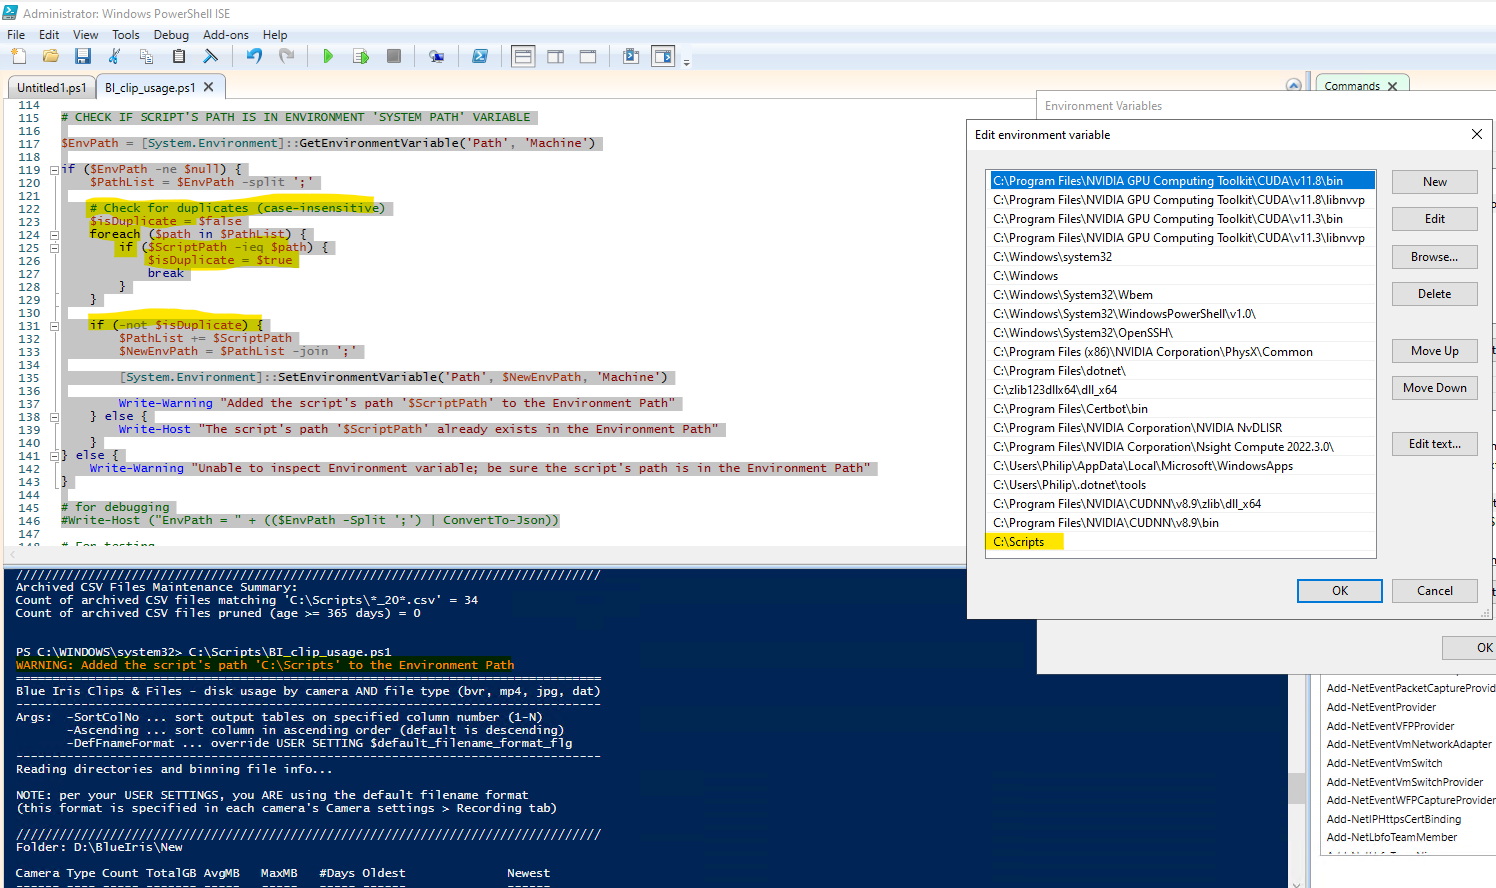Select the C:\Windows\System32\OpenSSH\ entry
1496x888 pixels.
1183,333
